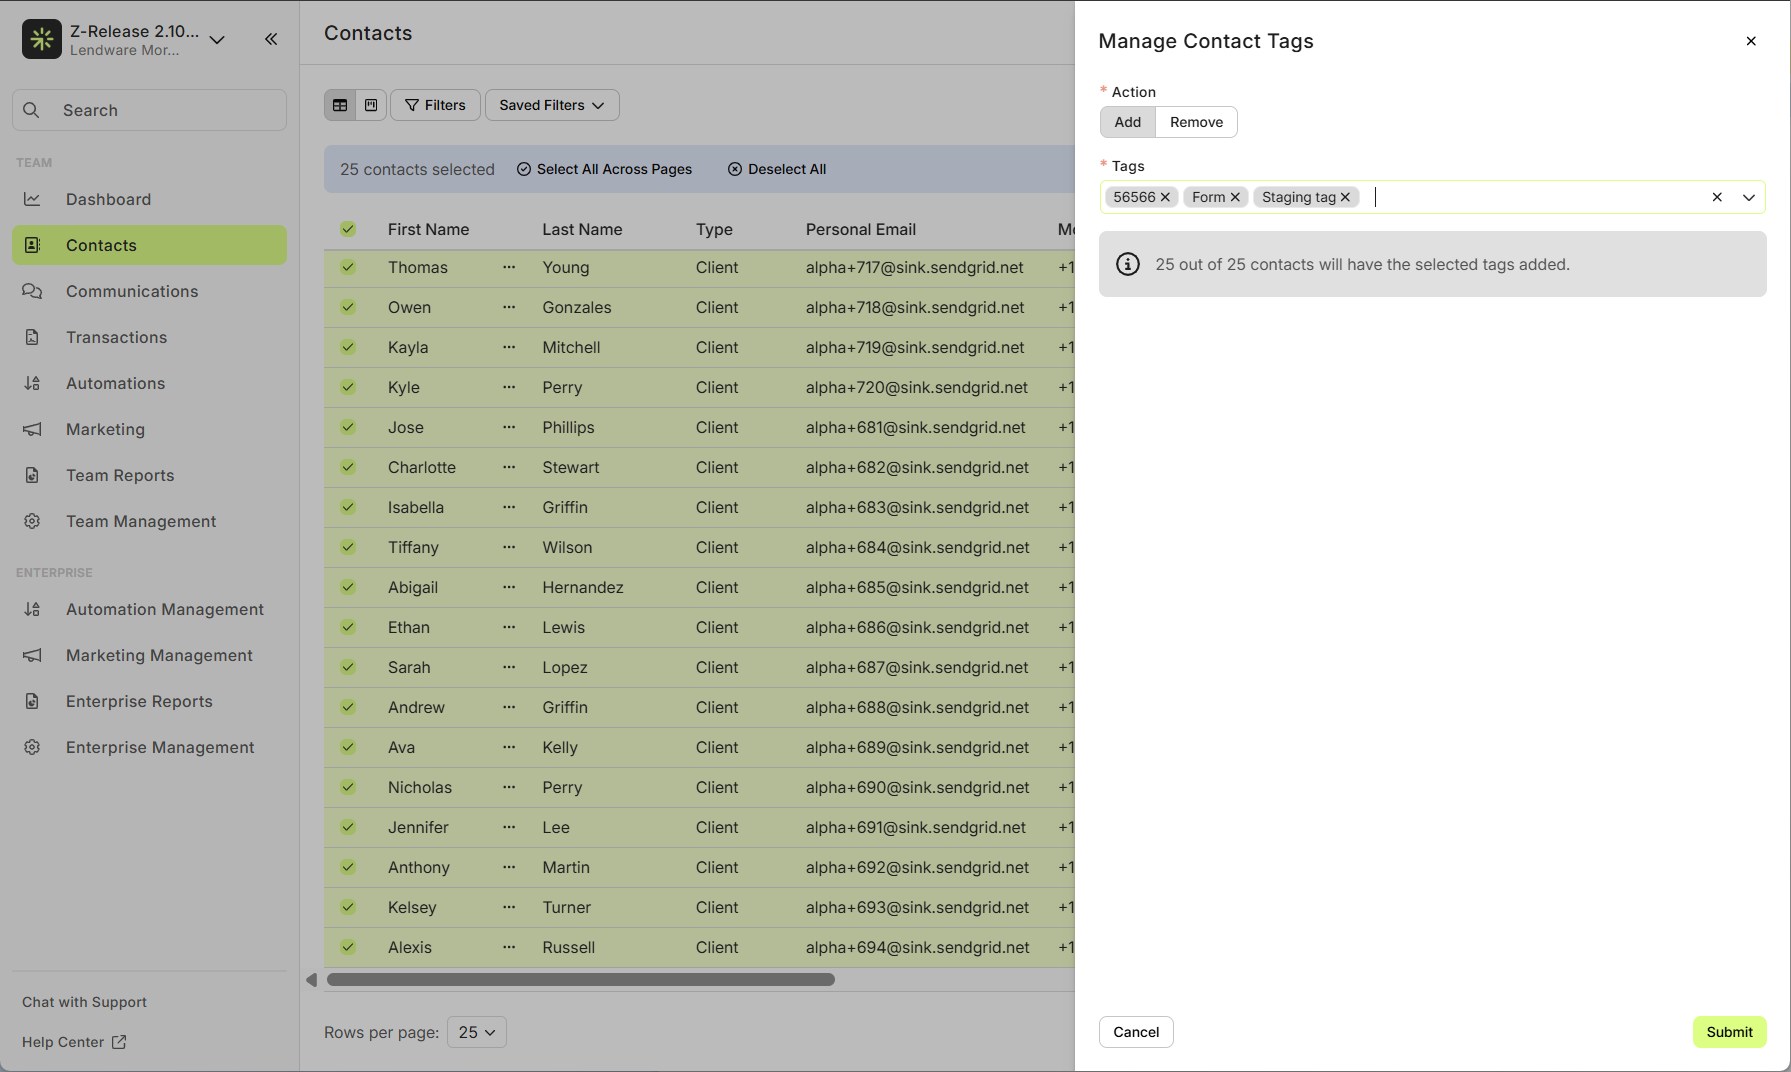
Task: Open the Z-Release account switcher chevron
Action: 217,40
